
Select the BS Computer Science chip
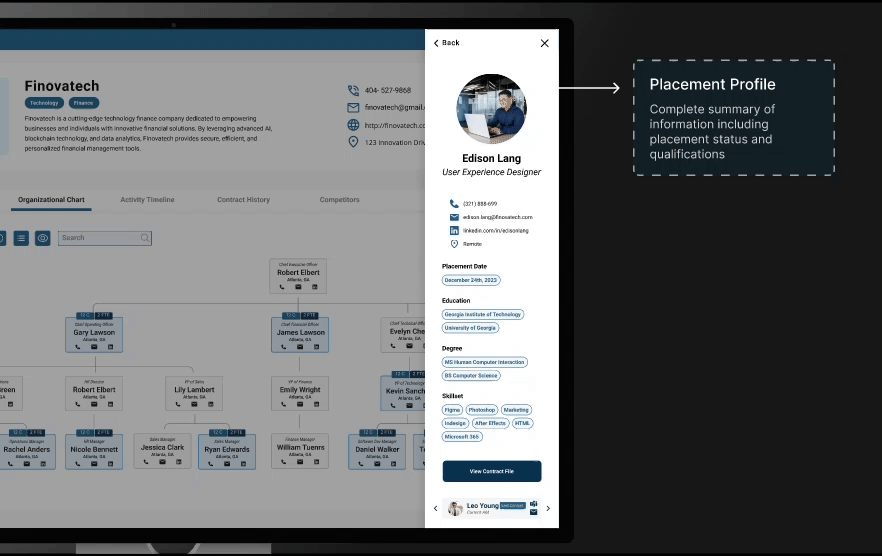[471, 376]
